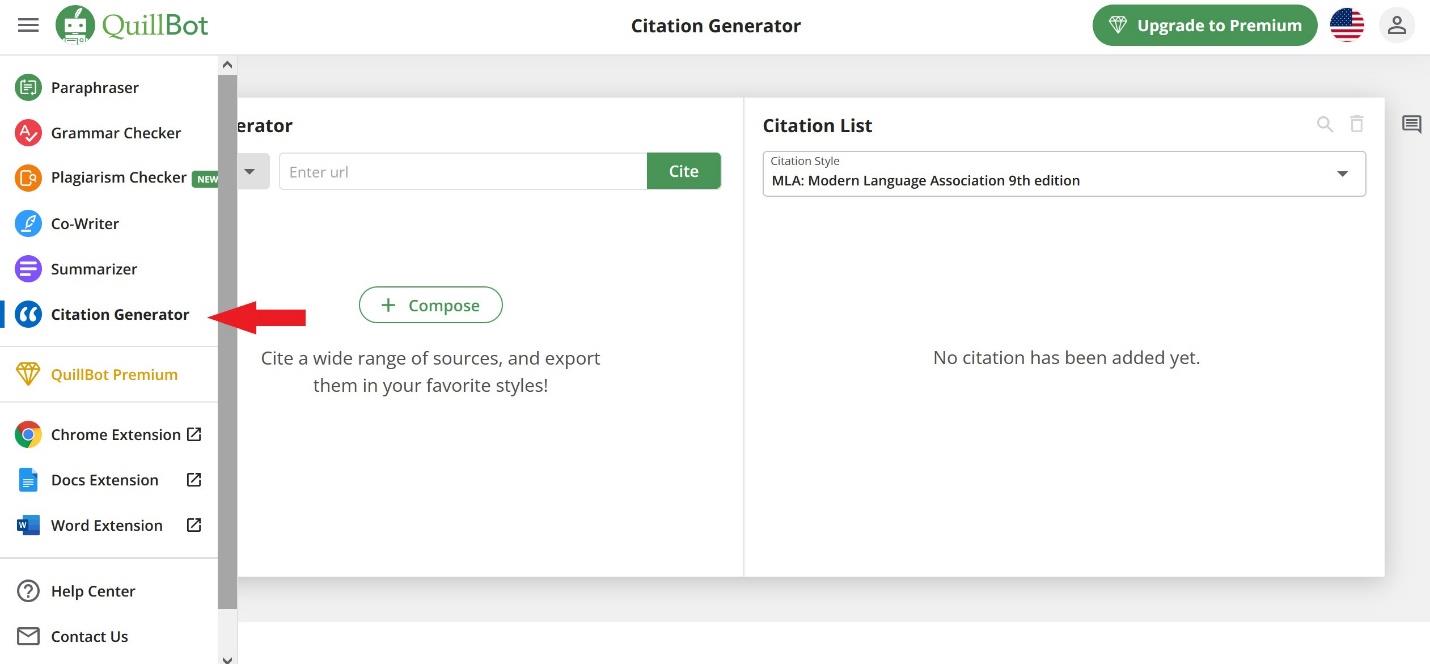Image resolution: width=1430 pixels, height=664 pixels.
Task: Open the Paraphraser tool
Action: (95, 87)
